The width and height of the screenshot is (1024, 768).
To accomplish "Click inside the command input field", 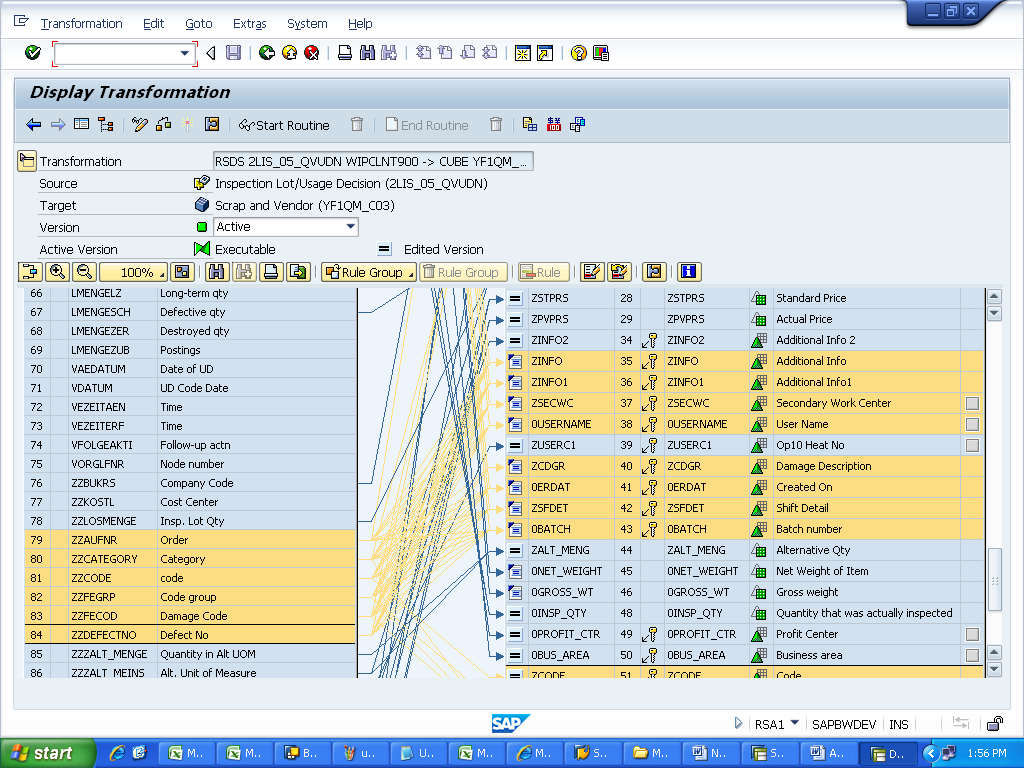I will coord(118,54).
